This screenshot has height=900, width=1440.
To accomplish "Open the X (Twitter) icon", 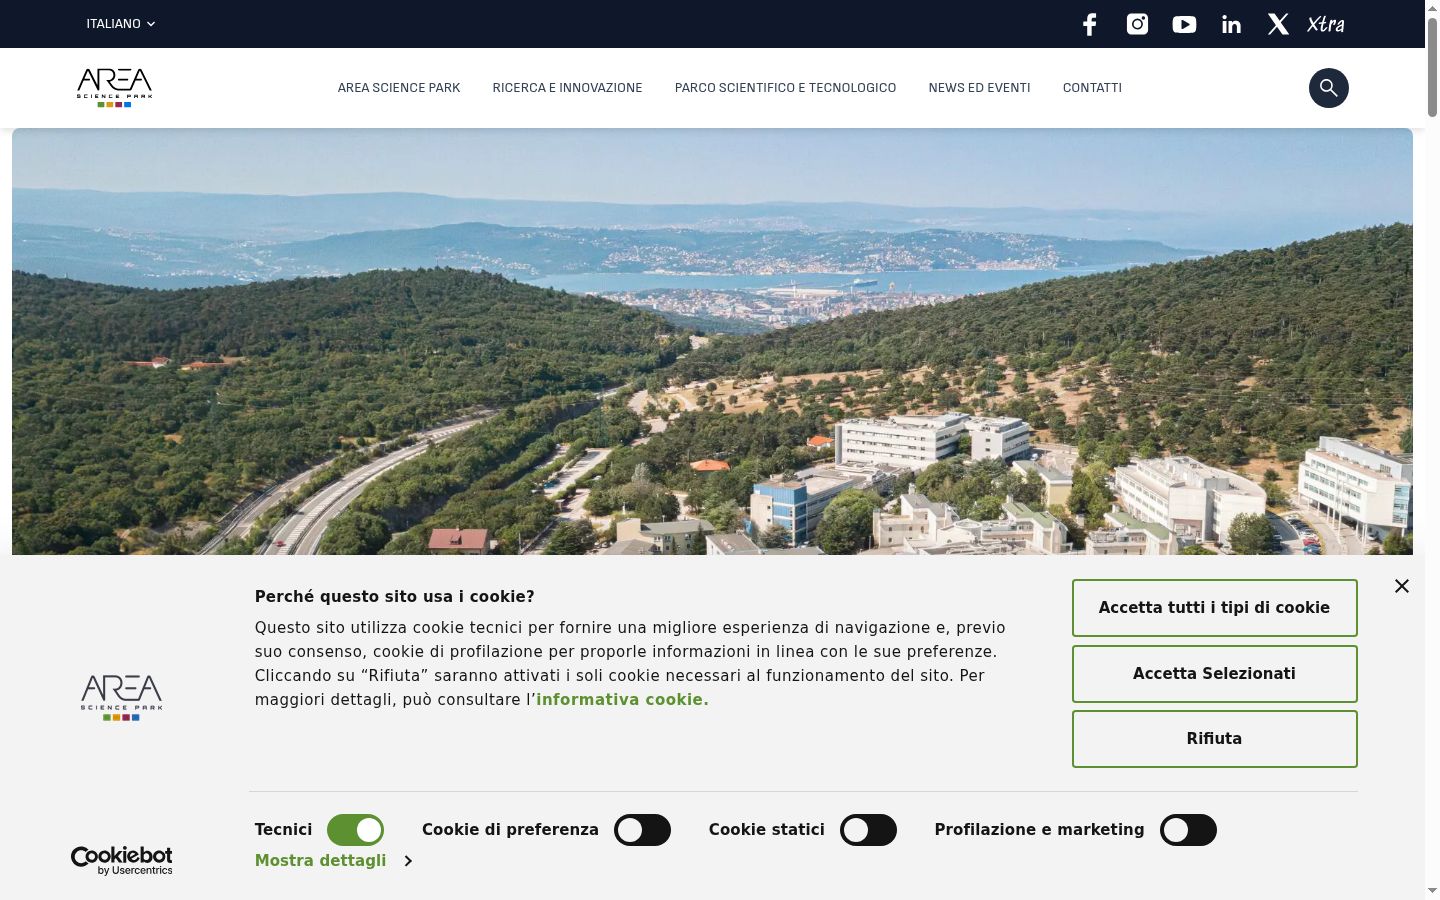I will point(1278,24).
